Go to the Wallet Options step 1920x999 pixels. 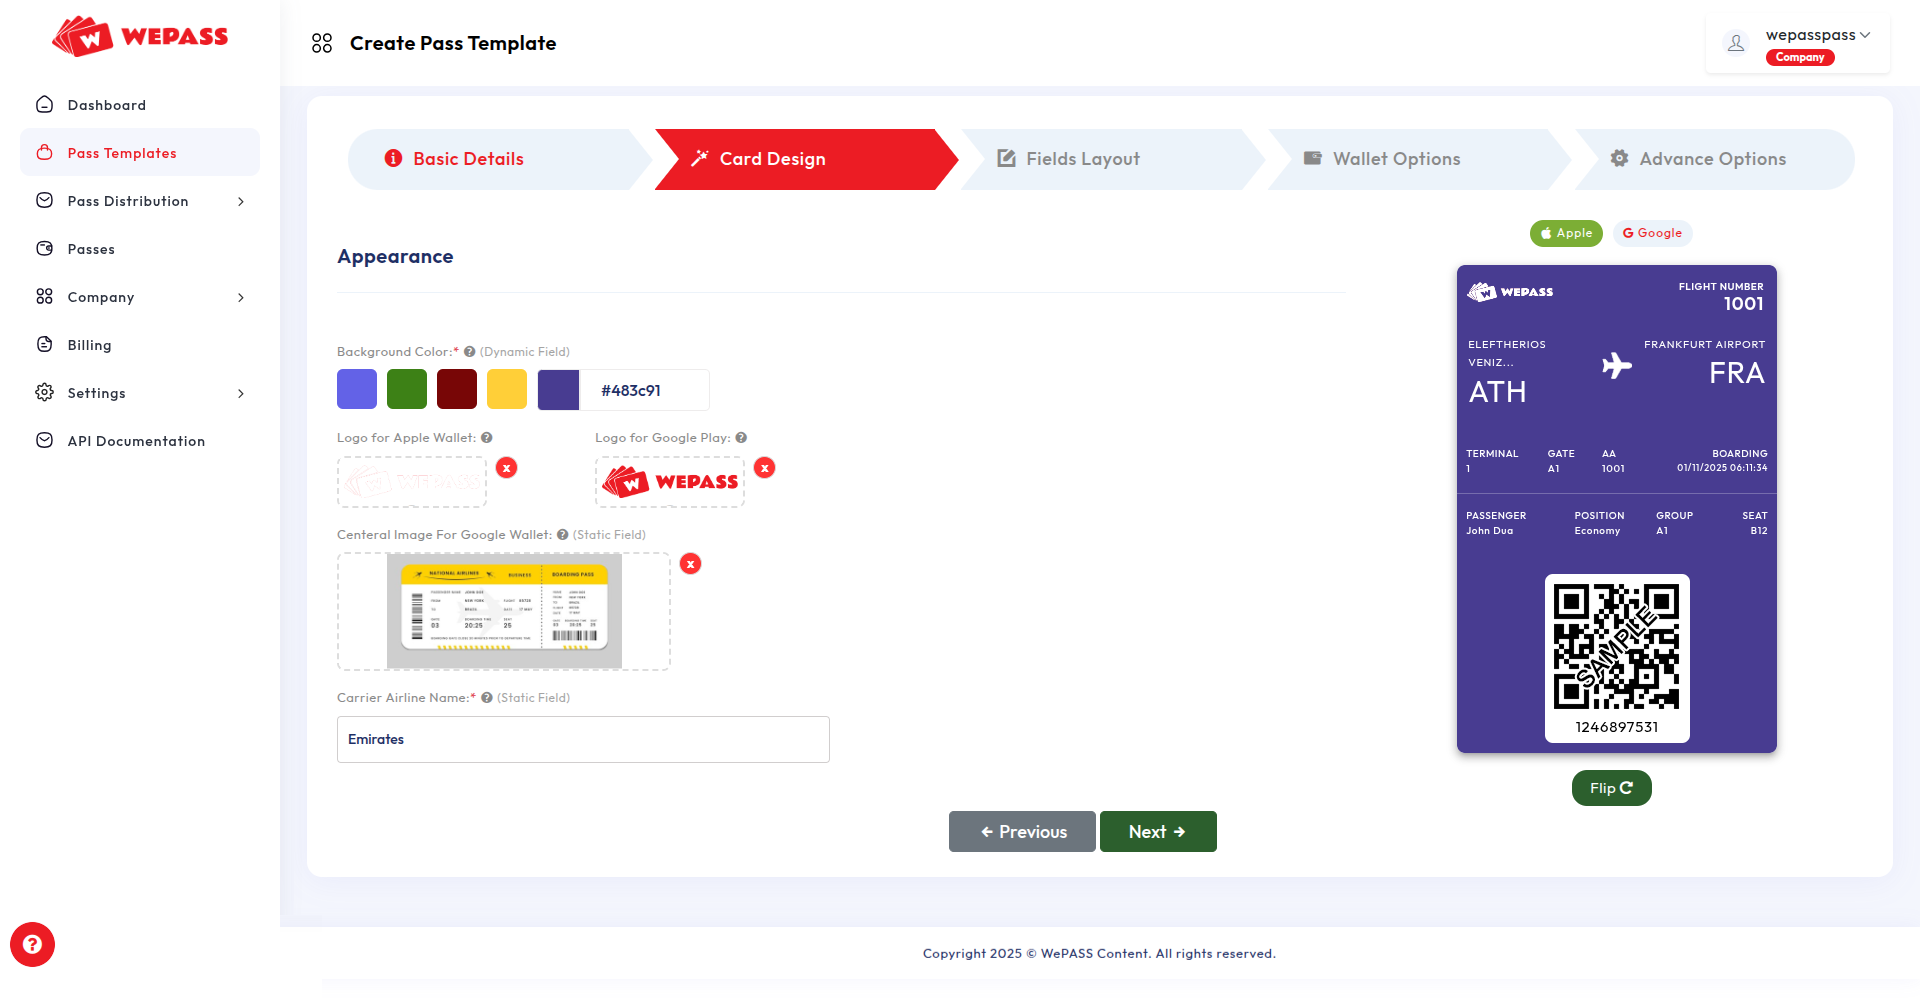[x=1395, y=158]
